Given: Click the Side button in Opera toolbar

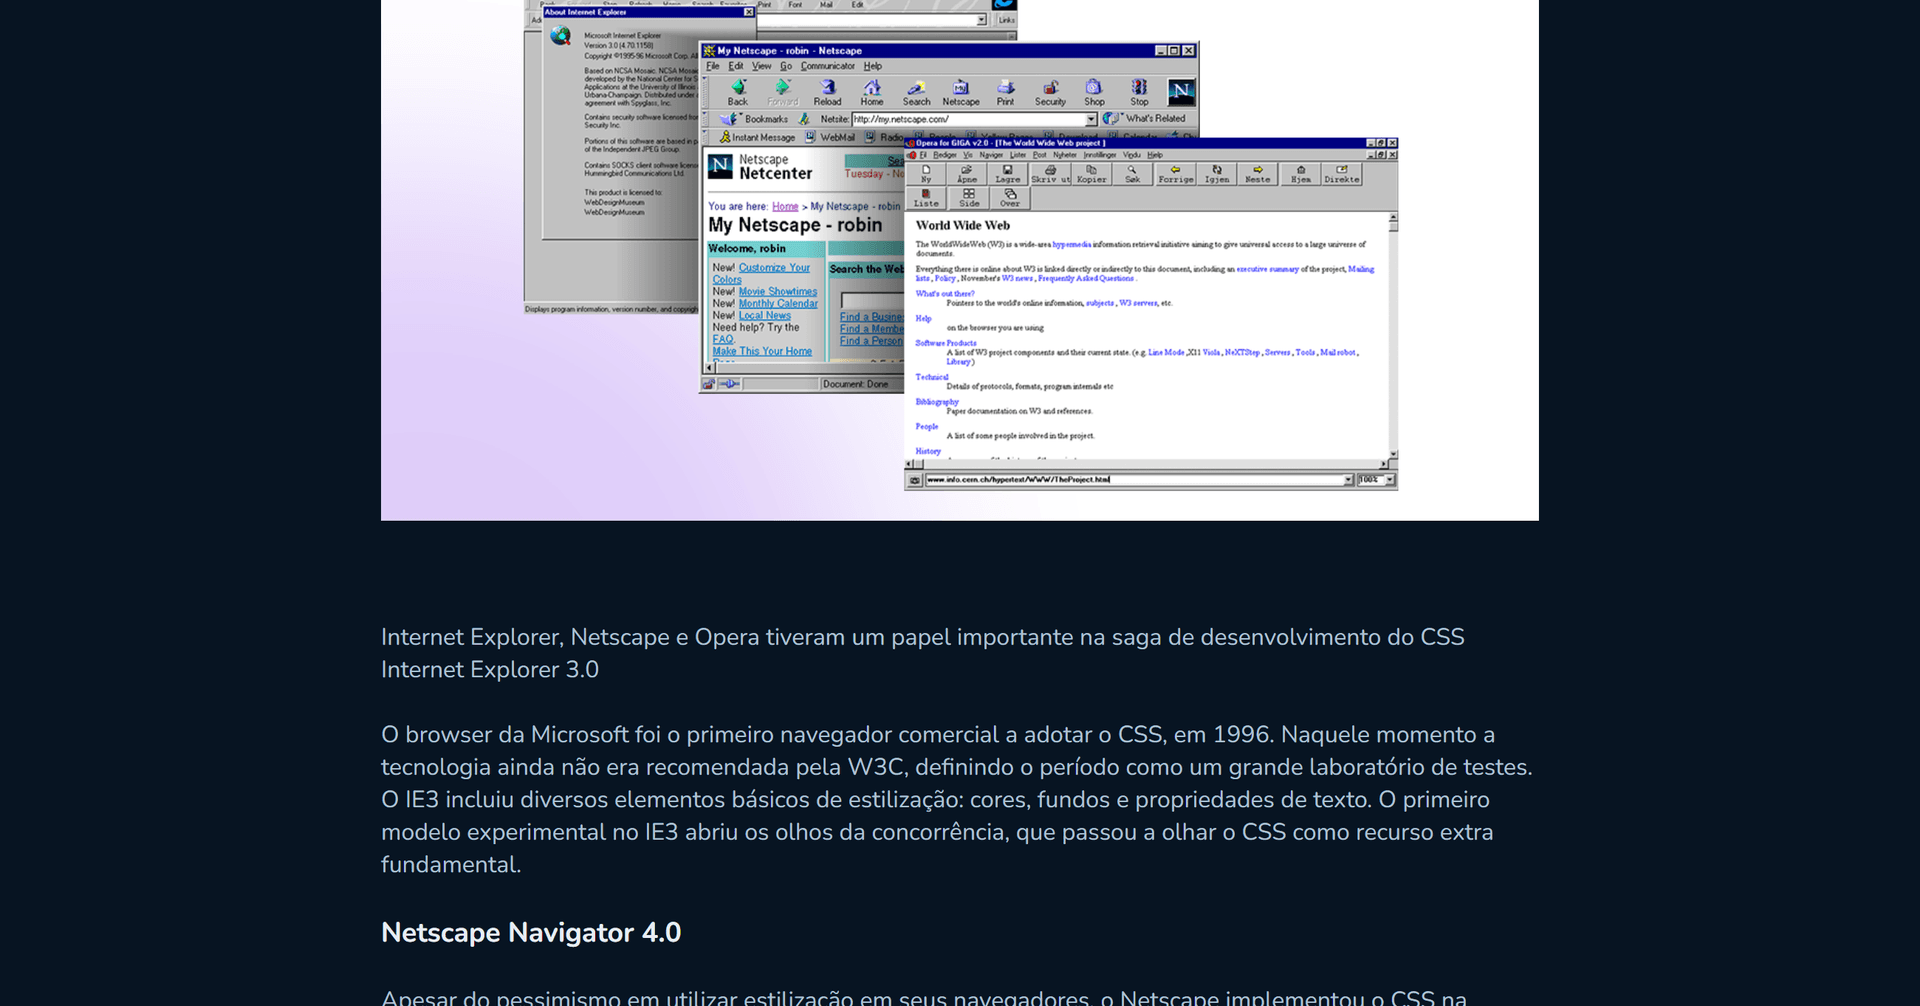Looking at the screenshot, I should (969, 198).
